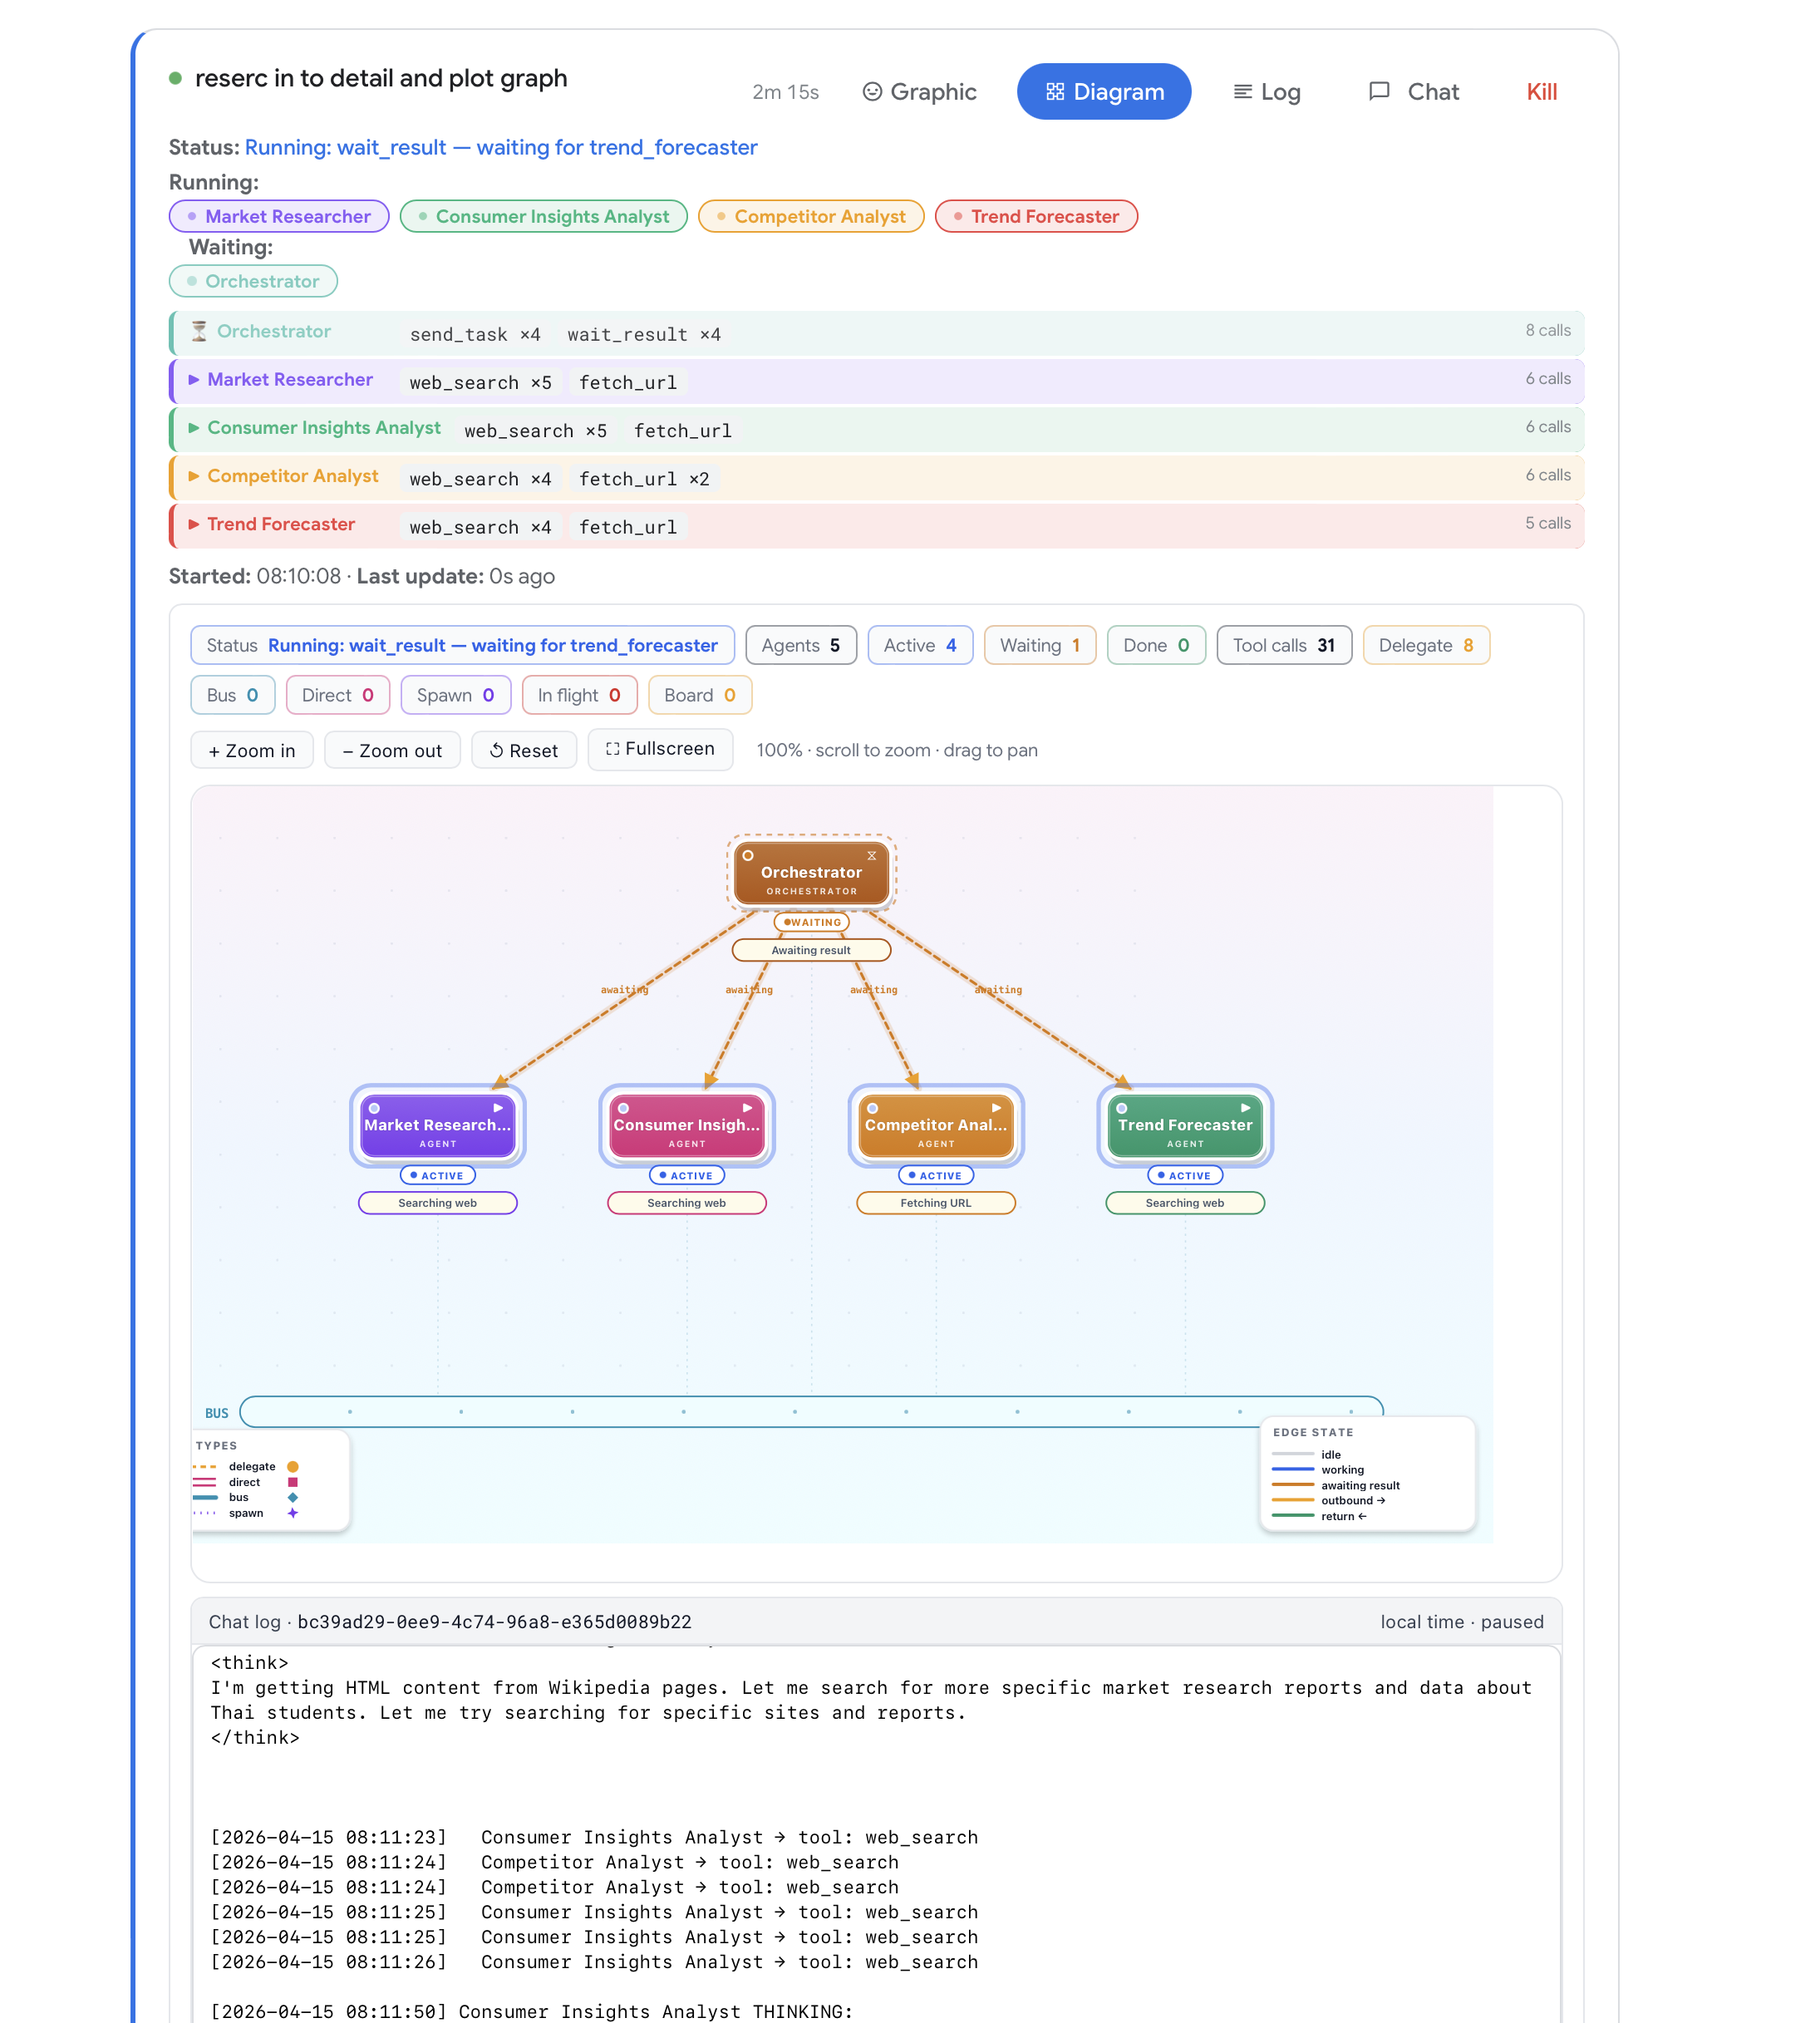Click the '8 calls' count for Orchestrator
The height and width of the screenshot is (2023, 1820).
(1547, 330)
